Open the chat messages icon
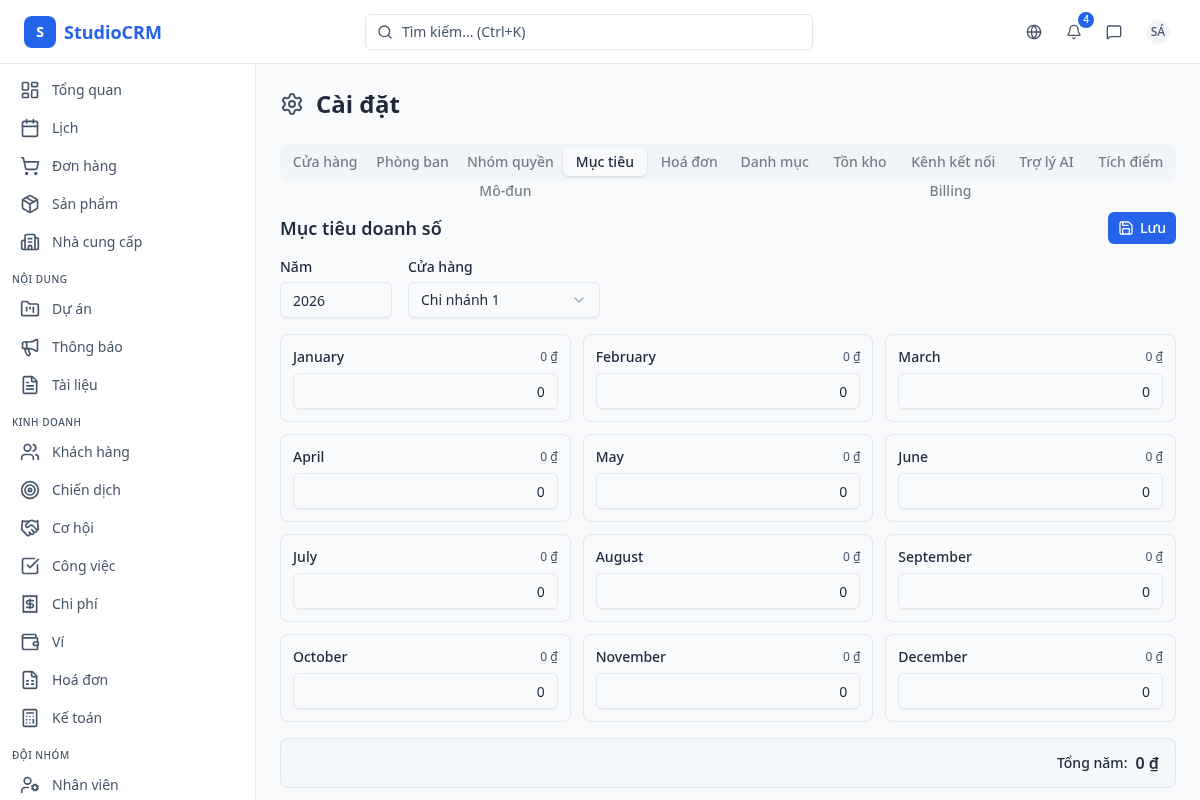Image resolution: width=1200 pixels, height=800 pixels. (x=1114, y=32)
